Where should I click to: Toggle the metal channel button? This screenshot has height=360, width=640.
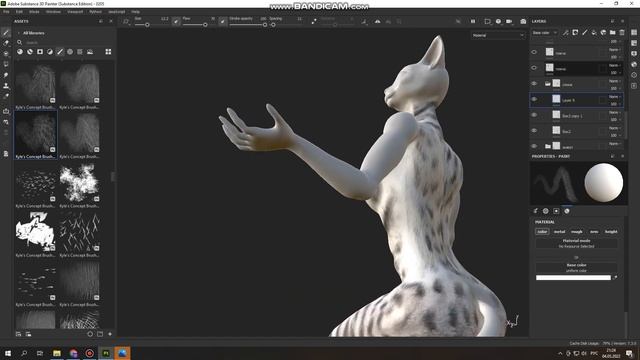(559, 231)
